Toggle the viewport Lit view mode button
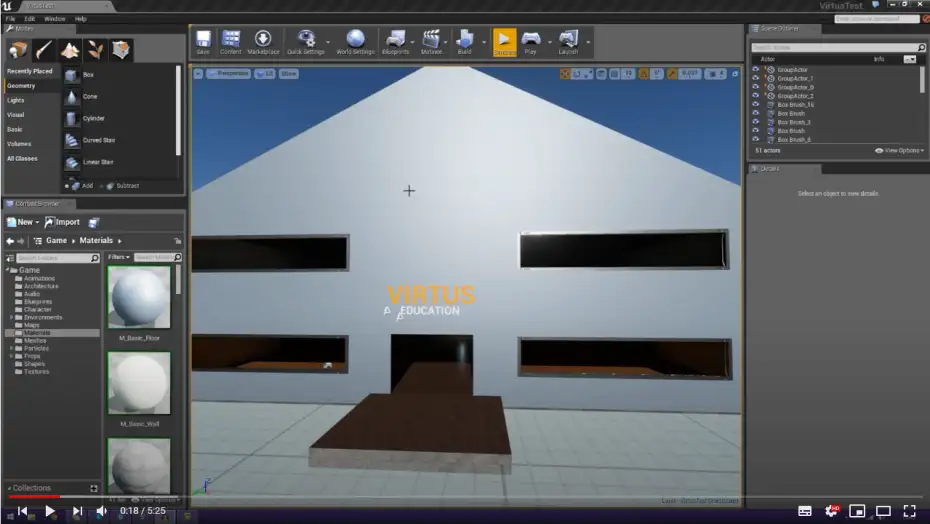The width and height of the screenshot is (930, 524). [265, 74]
